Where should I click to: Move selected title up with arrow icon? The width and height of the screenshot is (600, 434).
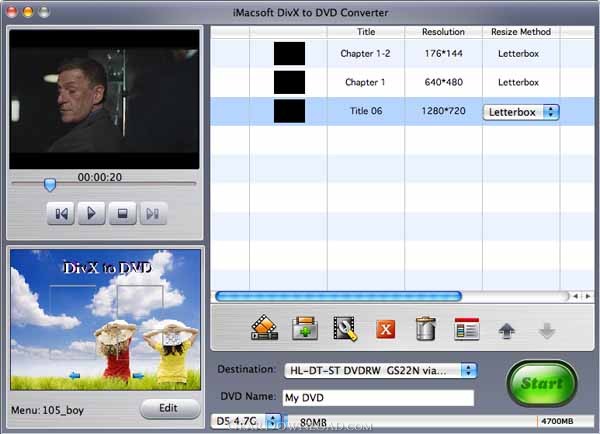point(508,329)
